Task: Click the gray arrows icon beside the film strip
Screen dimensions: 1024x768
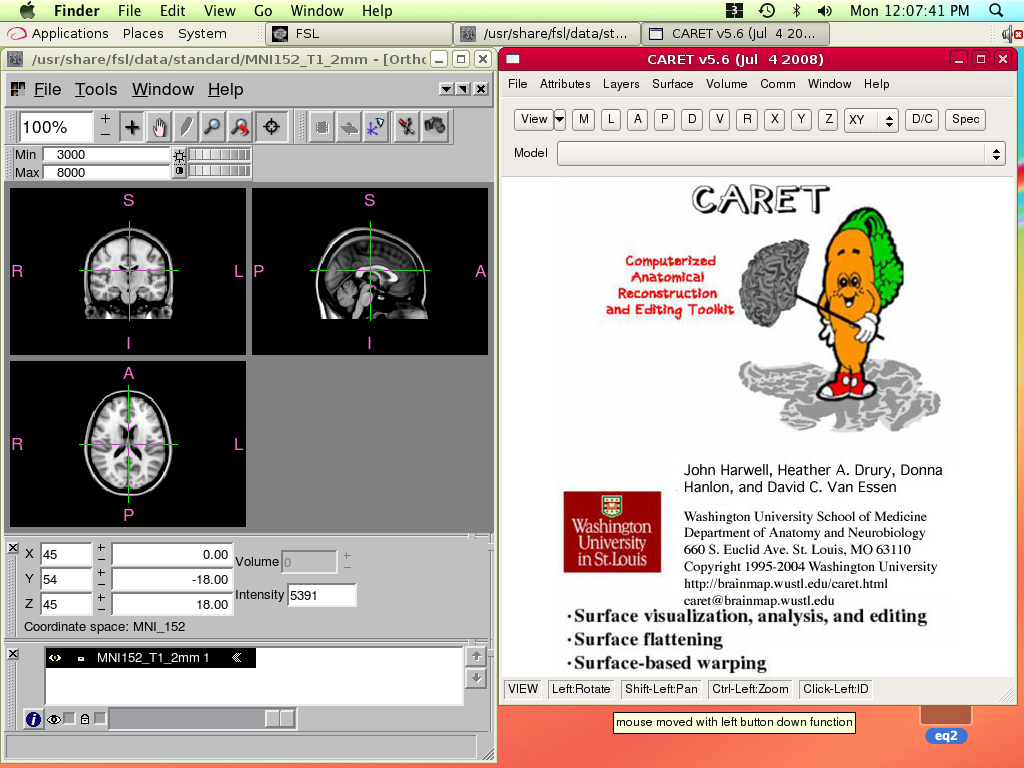Action: (349, 127)
